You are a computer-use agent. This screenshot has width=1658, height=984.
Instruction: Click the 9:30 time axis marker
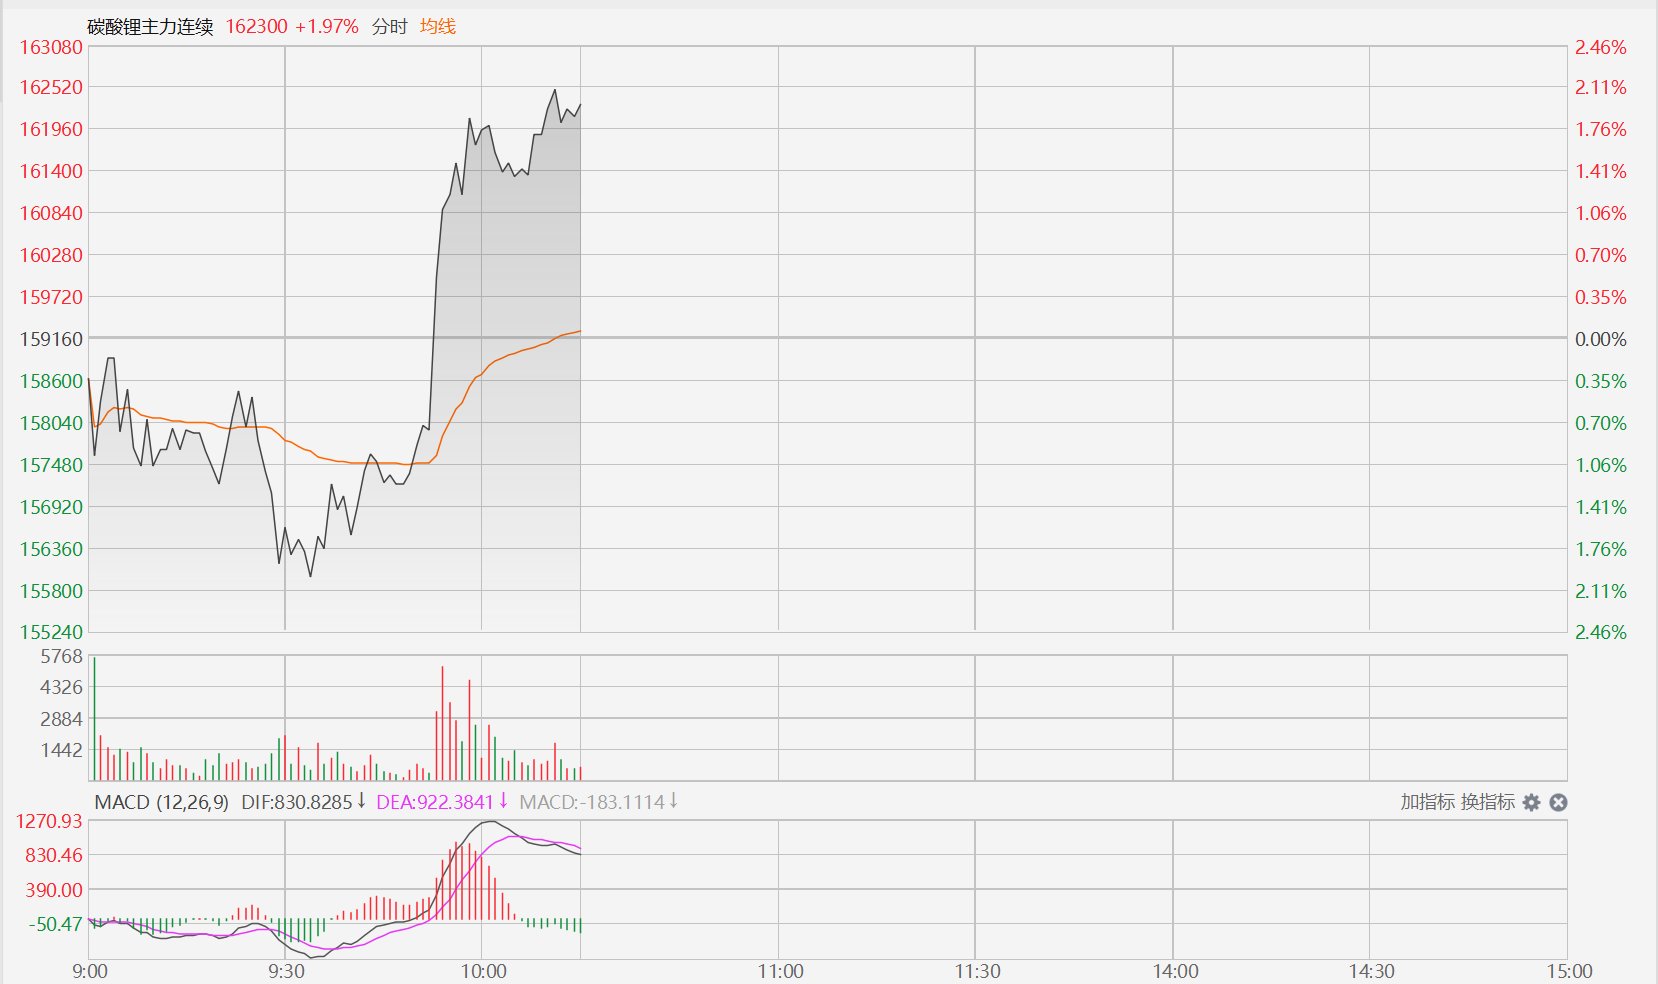tap(287, 971)
